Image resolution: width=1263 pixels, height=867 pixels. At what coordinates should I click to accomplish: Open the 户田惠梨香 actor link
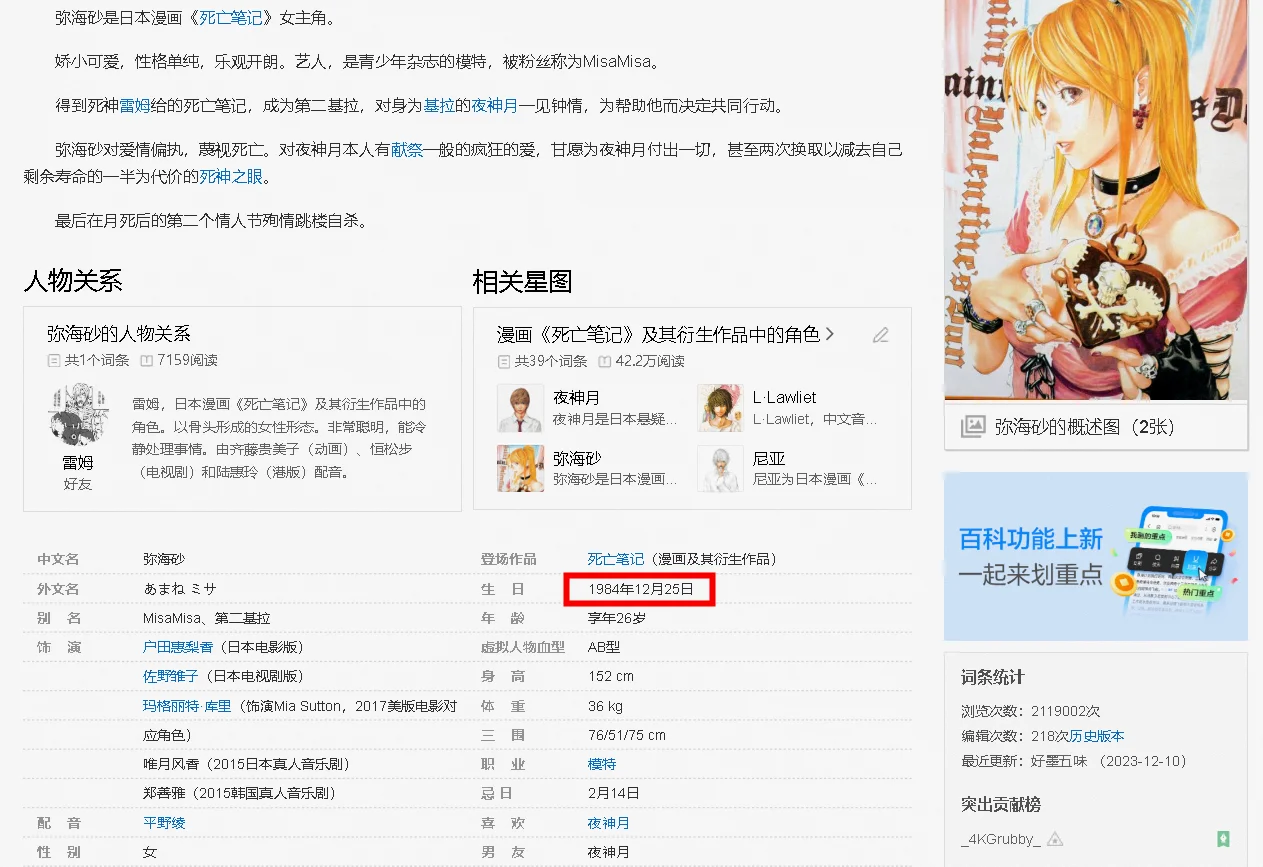click(x=178, y=647)
